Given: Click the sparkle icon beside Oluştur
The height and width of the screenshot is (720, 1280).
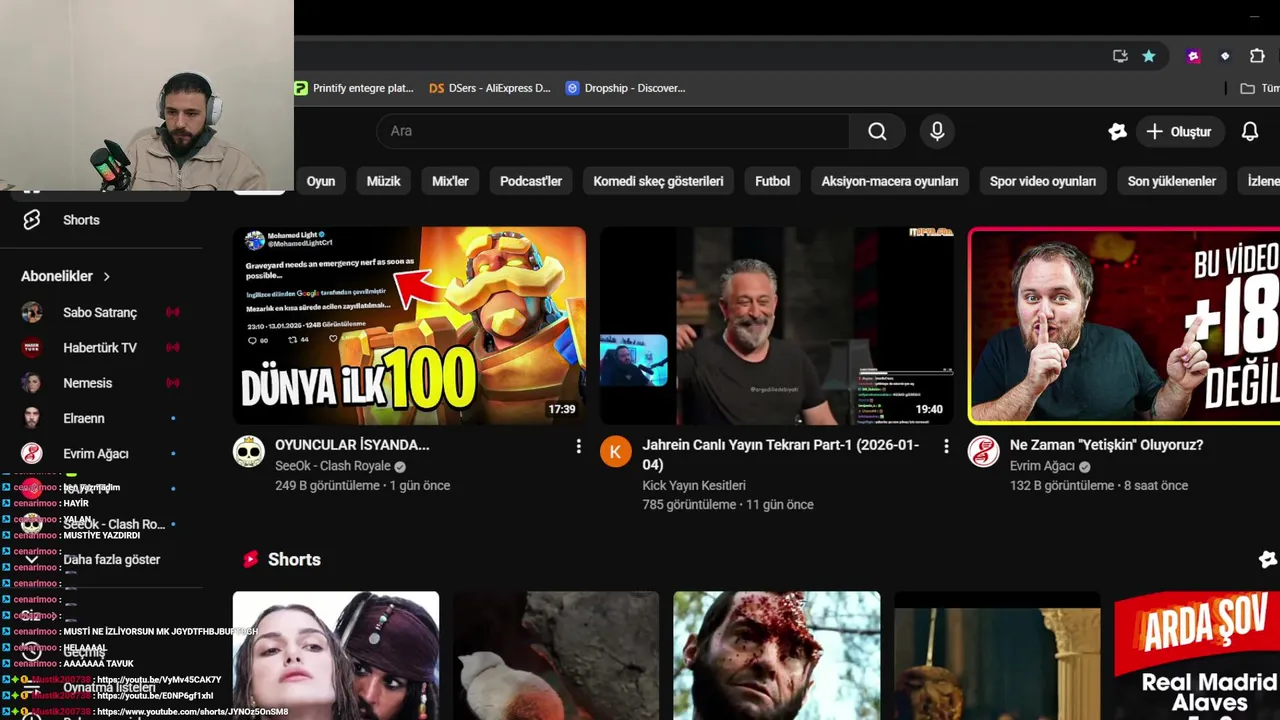Looking at the screenshot, I should (x=1117, y=131).
